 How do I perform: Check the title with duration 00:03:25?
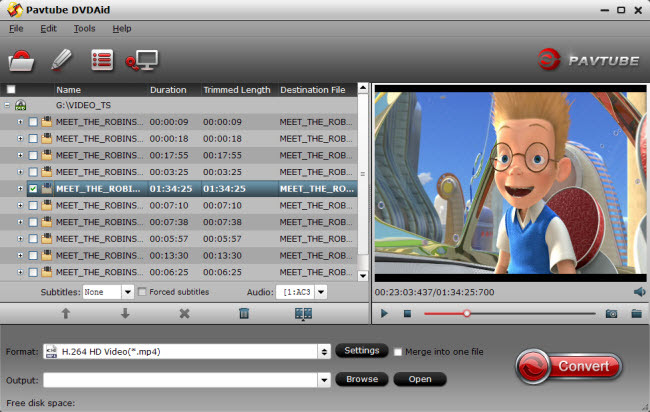pyautogui.click(x=33, y=172)
